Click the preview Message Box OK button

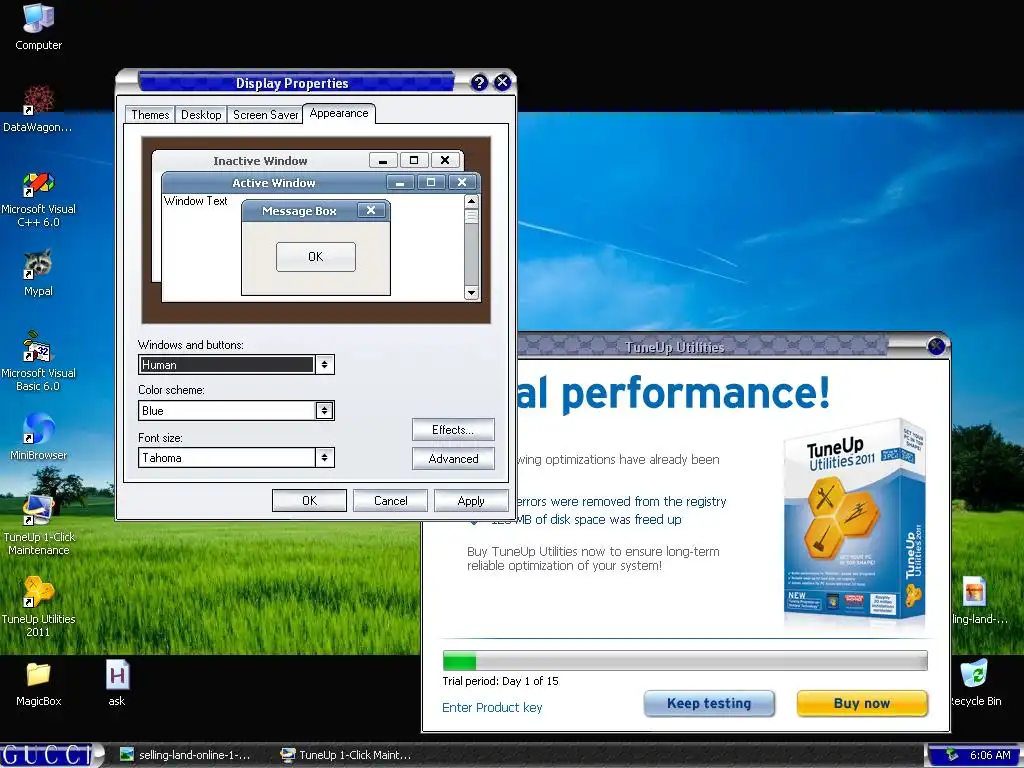point(316,257)
